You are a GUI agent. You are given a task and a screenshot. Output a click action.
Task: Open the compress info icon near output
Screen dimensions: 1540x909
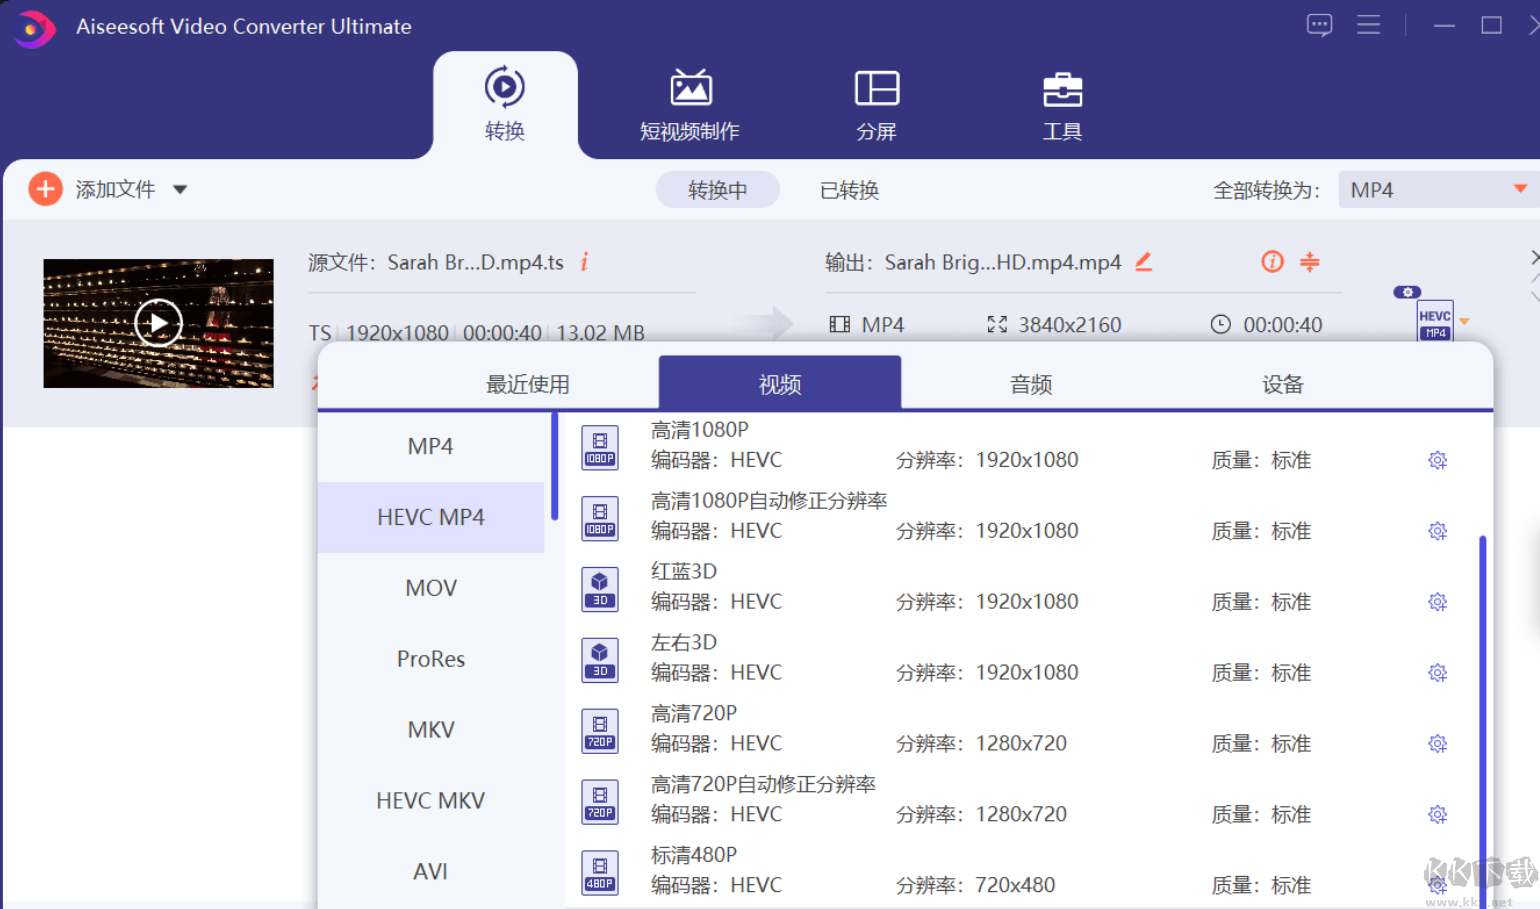click(1271, 262)
